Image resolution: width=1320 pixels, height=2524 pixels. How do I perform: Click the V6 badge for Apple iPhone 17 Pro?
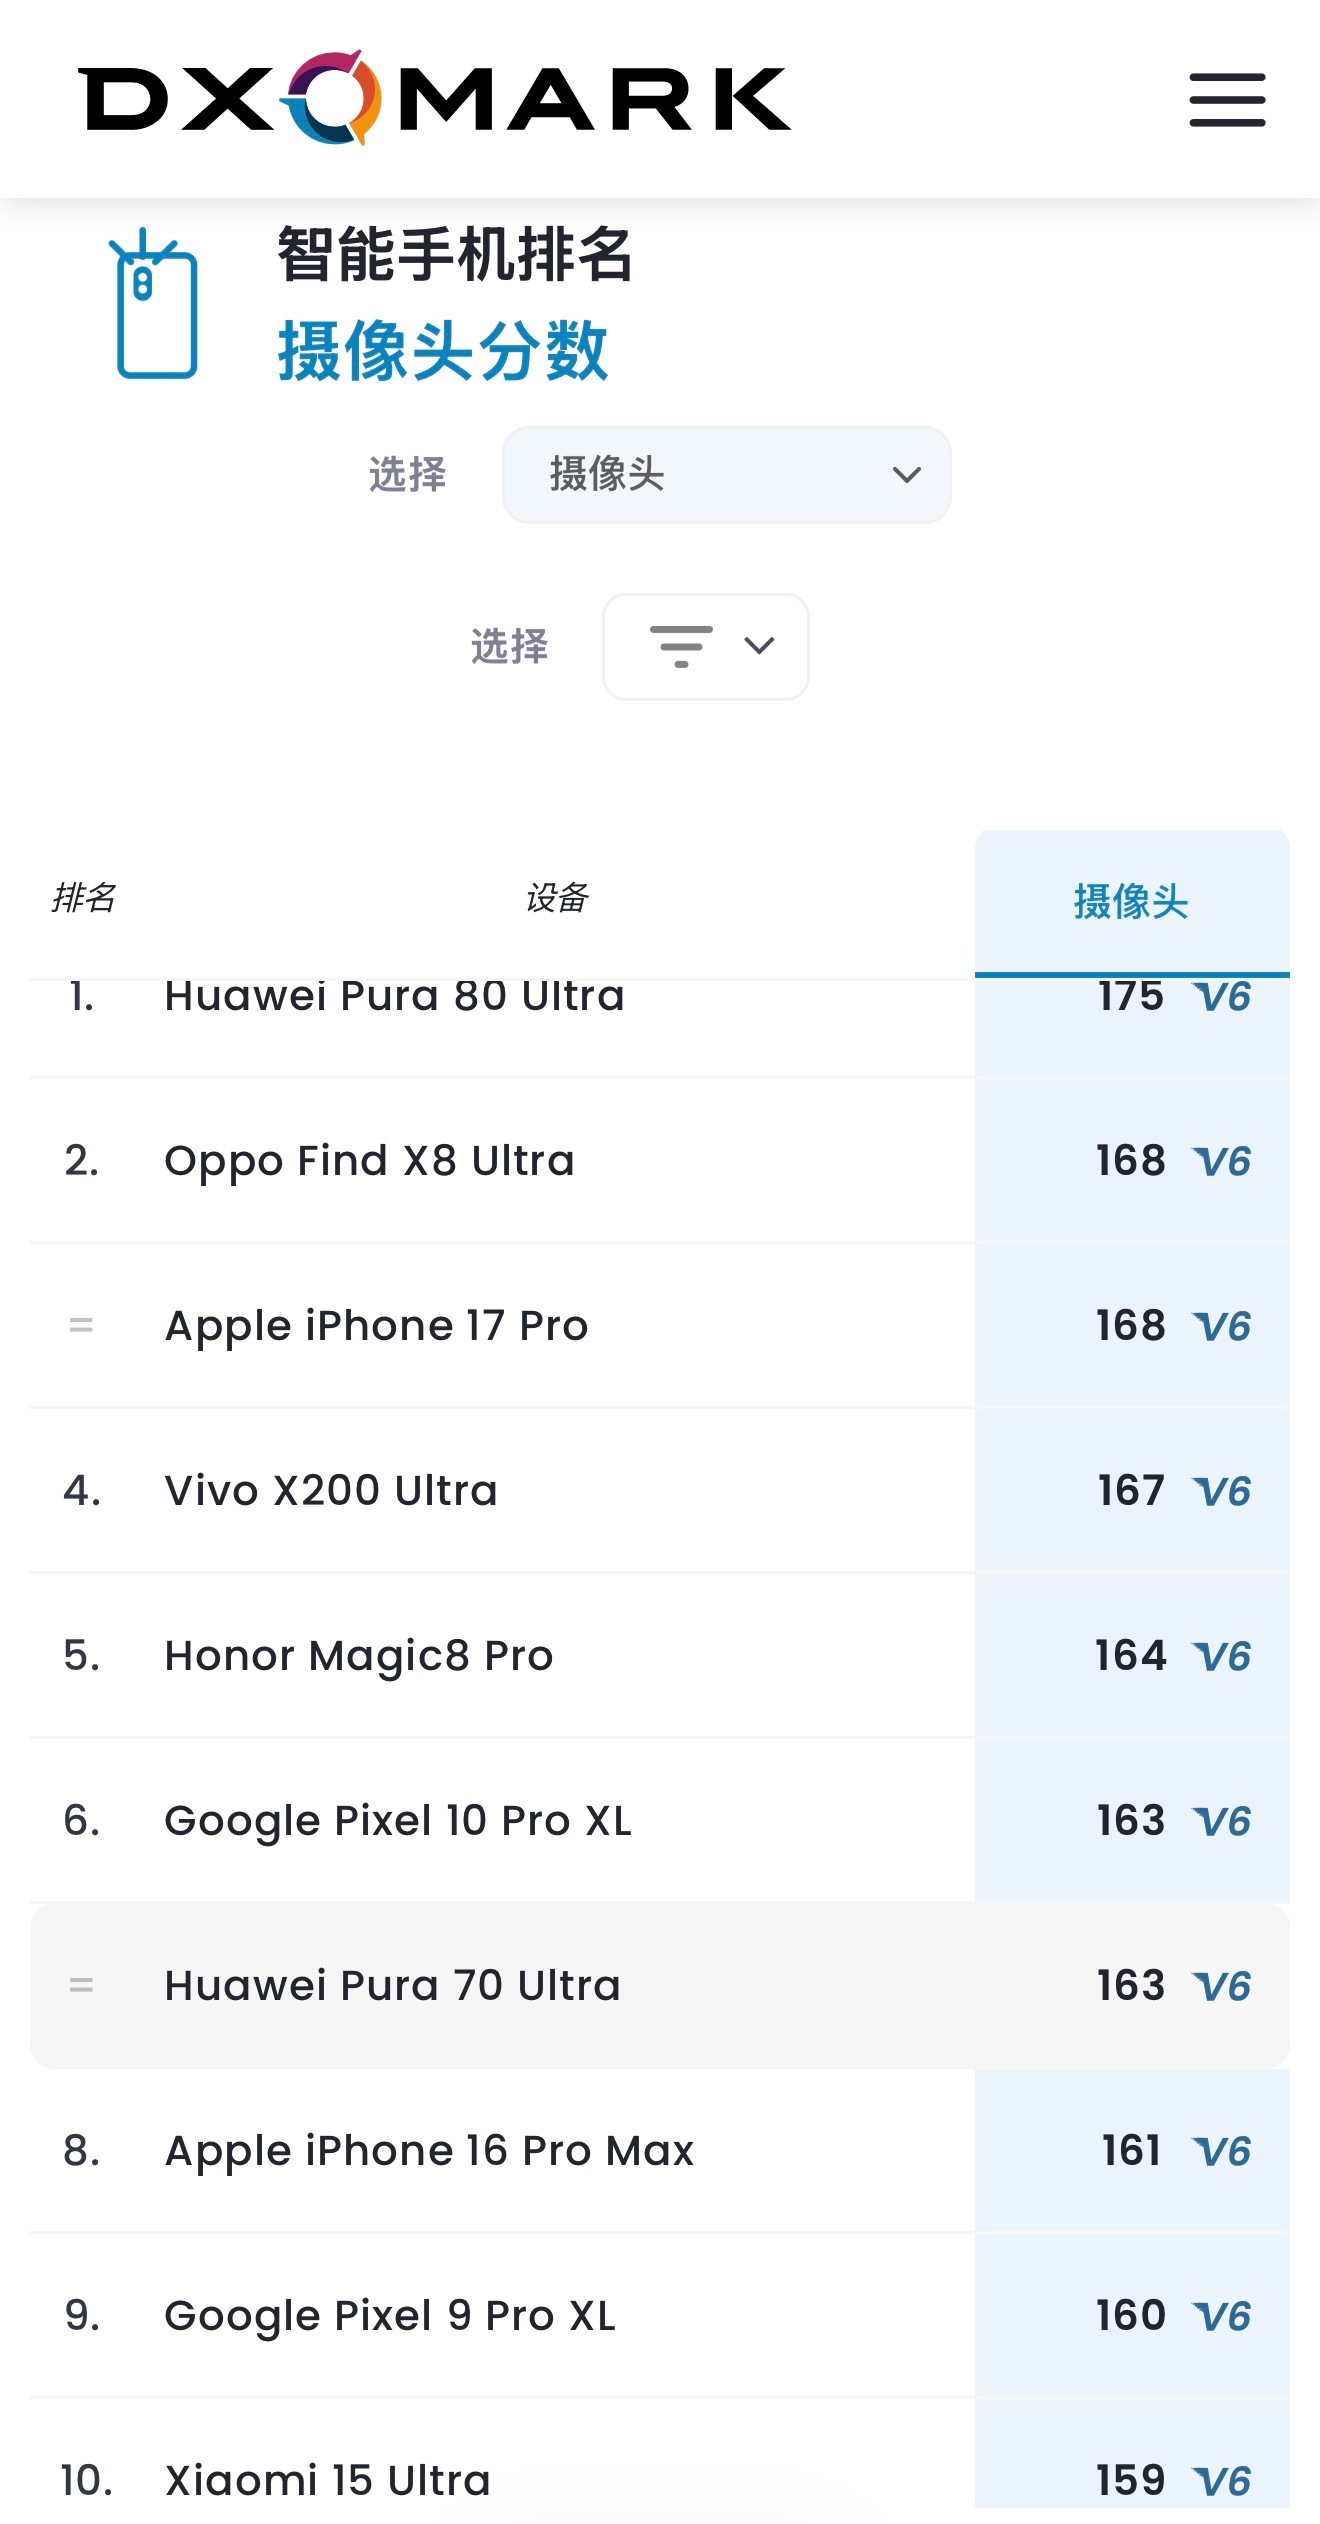click(1222, 1325)
